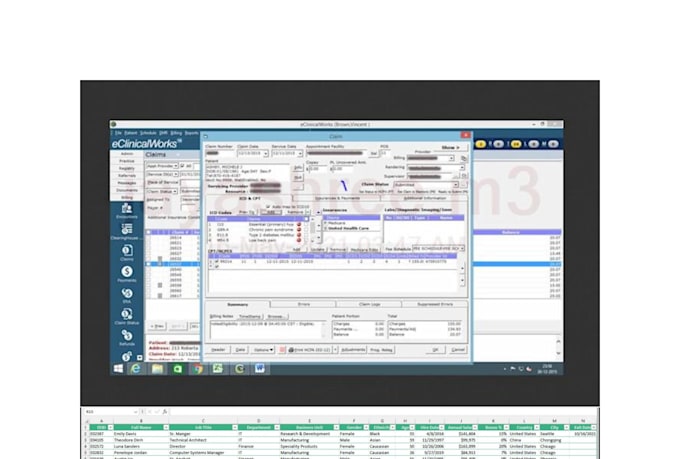Open the Refunds sidebar icon
Screen dimensions: 680x459
tap(127, 335)
